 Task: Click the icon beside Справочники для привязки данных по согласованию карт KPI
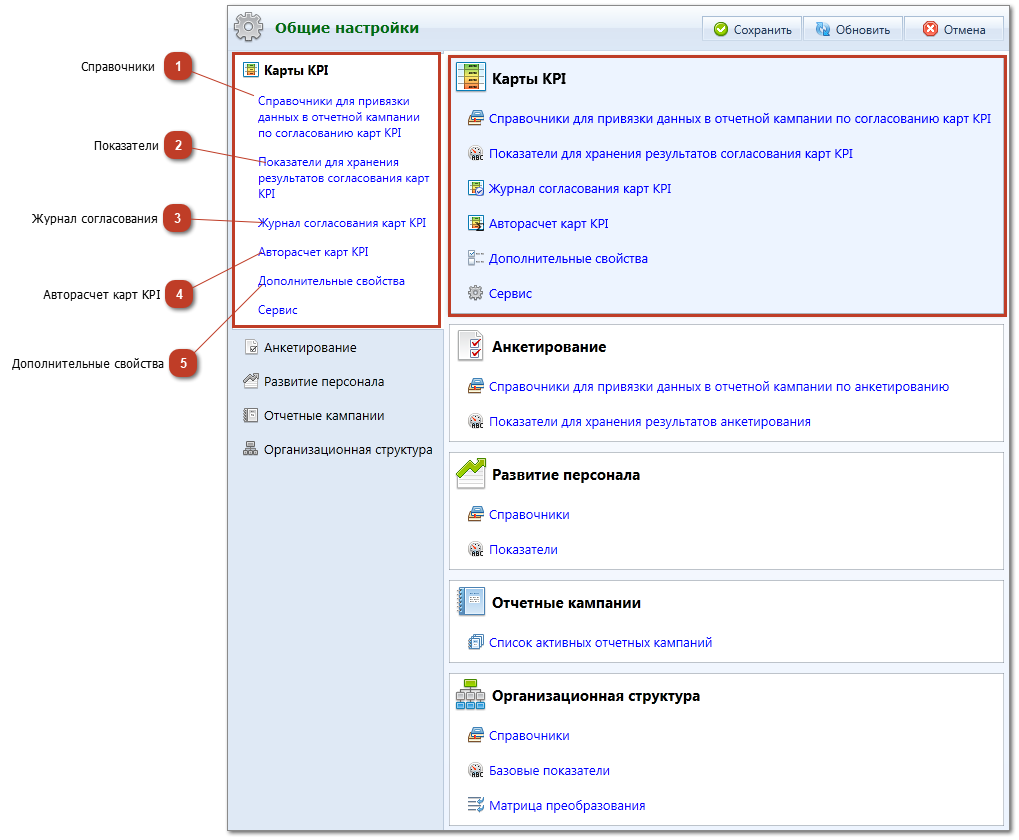[x=476, y=119]
